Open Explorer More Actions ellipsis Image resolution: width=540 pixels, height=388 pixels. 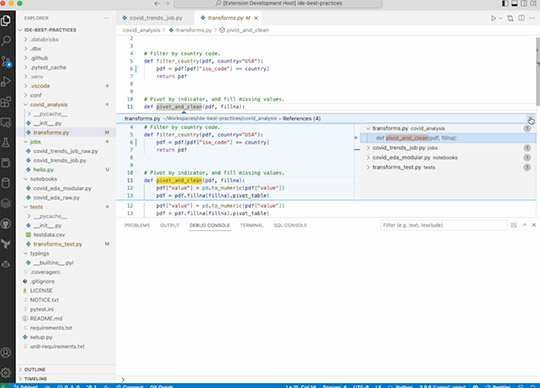click(x=106, y=18)
